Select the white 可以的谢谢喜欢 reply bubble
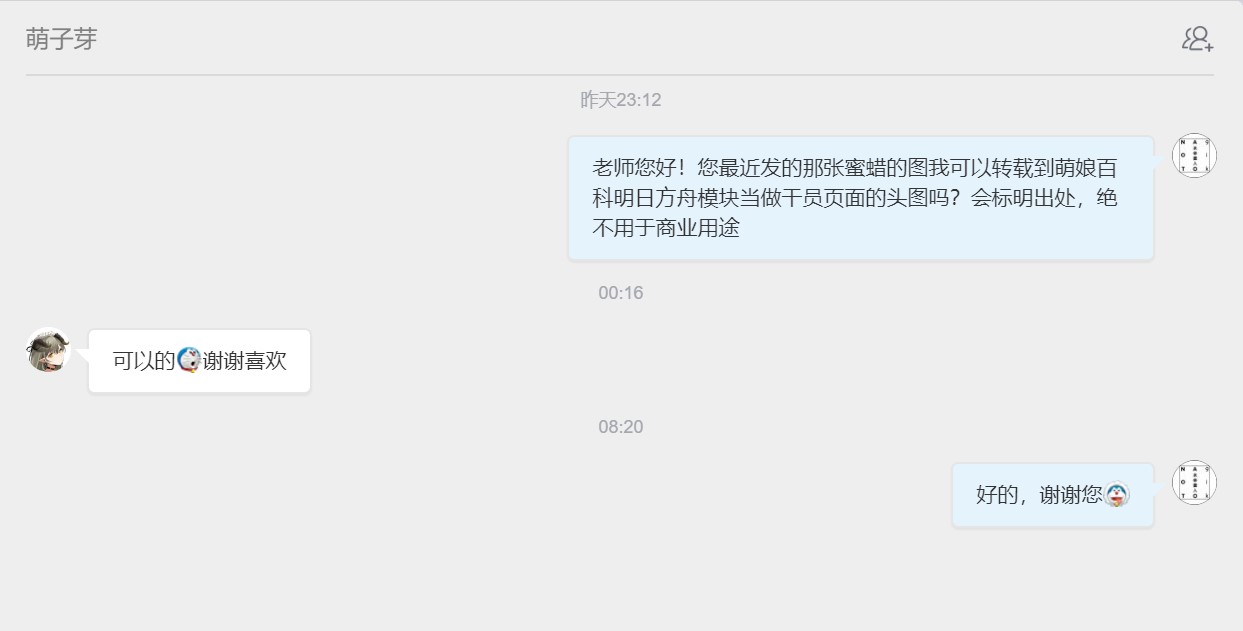The height and width of the screenshot is (631, 1243). [200, 361]
